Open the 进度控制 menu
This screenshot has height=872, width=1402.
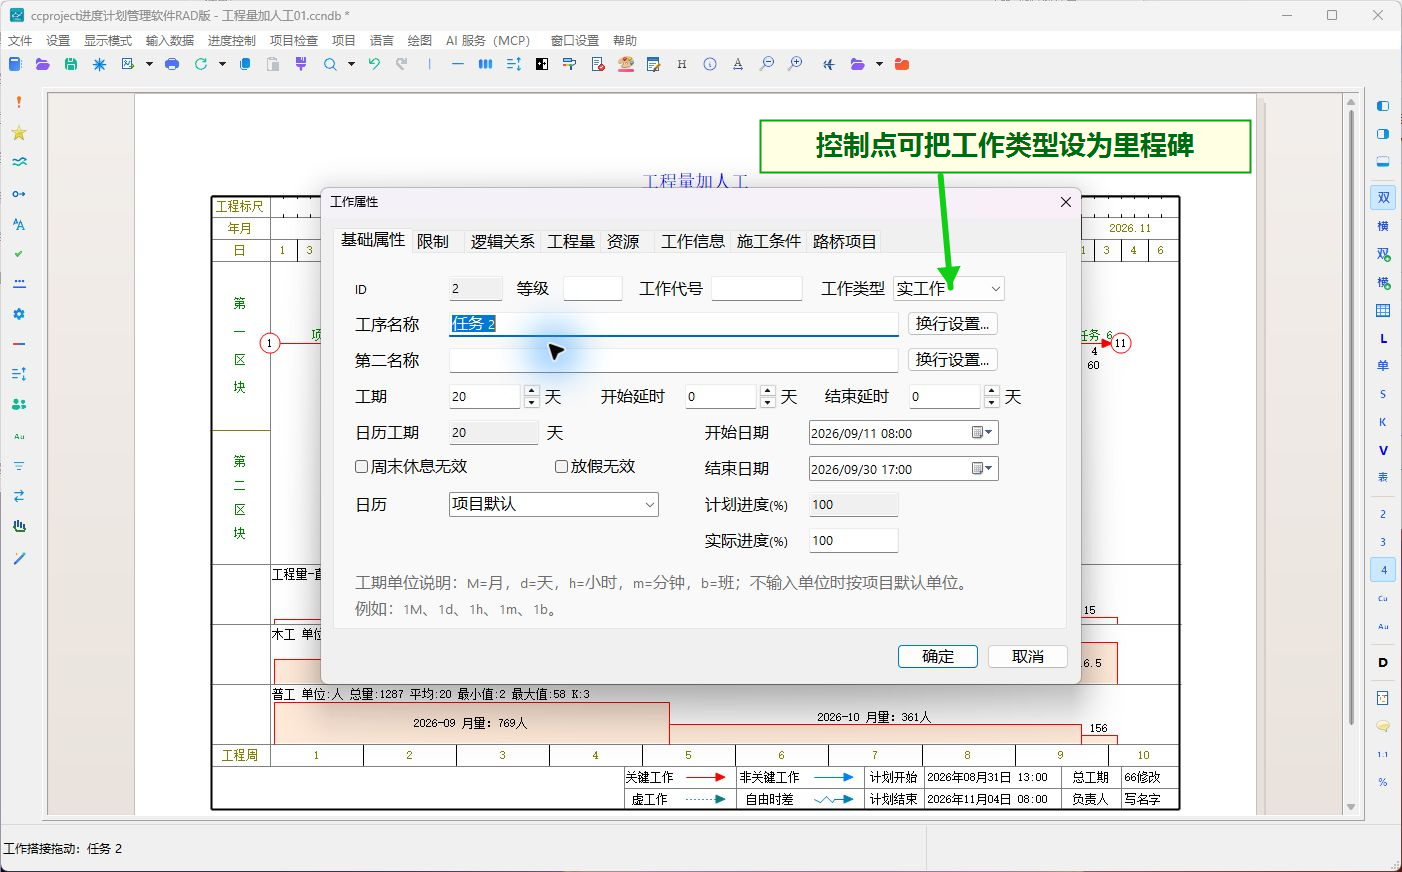(x=232, y=41)
